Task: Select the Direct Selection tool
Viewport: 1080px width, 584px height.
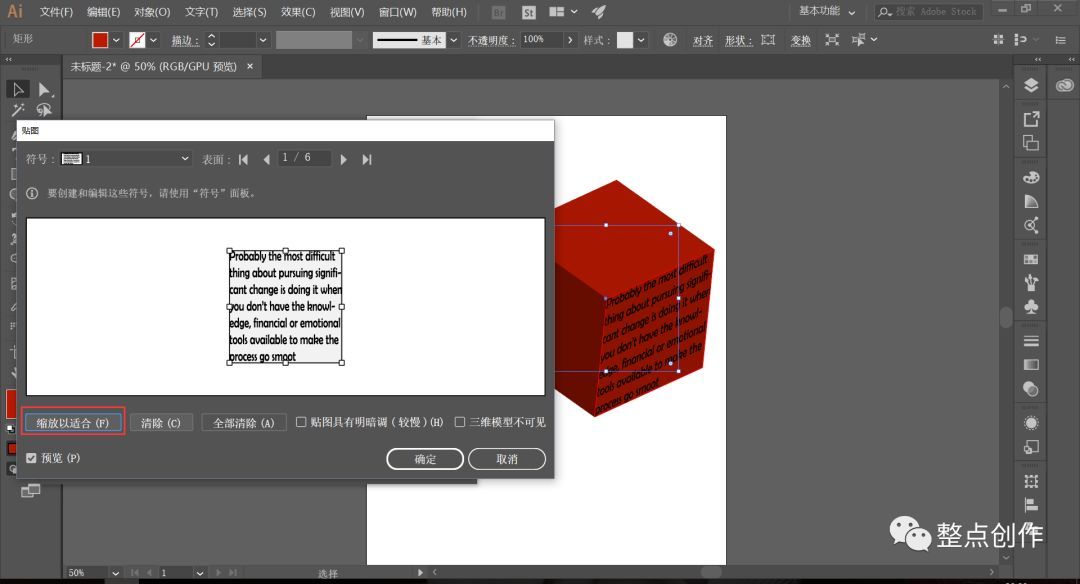Action: pos(45,90)
